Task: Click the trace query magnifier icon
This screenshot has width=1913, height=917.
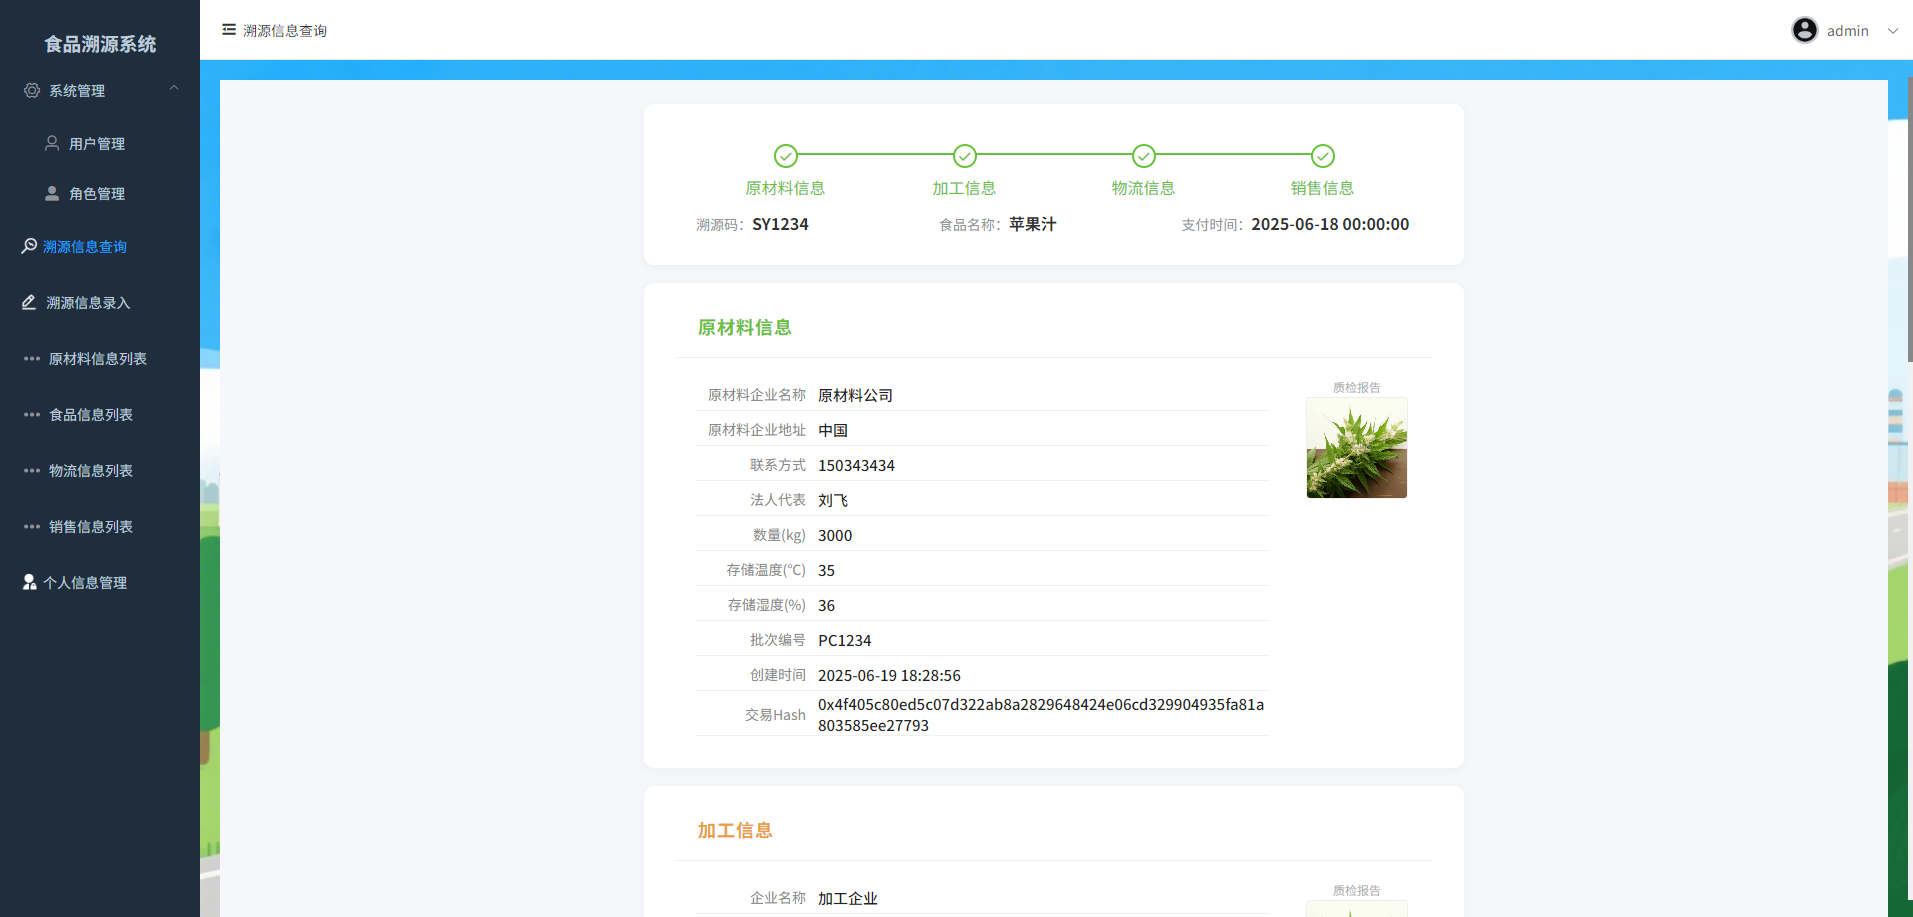Action: click(30, 246)
